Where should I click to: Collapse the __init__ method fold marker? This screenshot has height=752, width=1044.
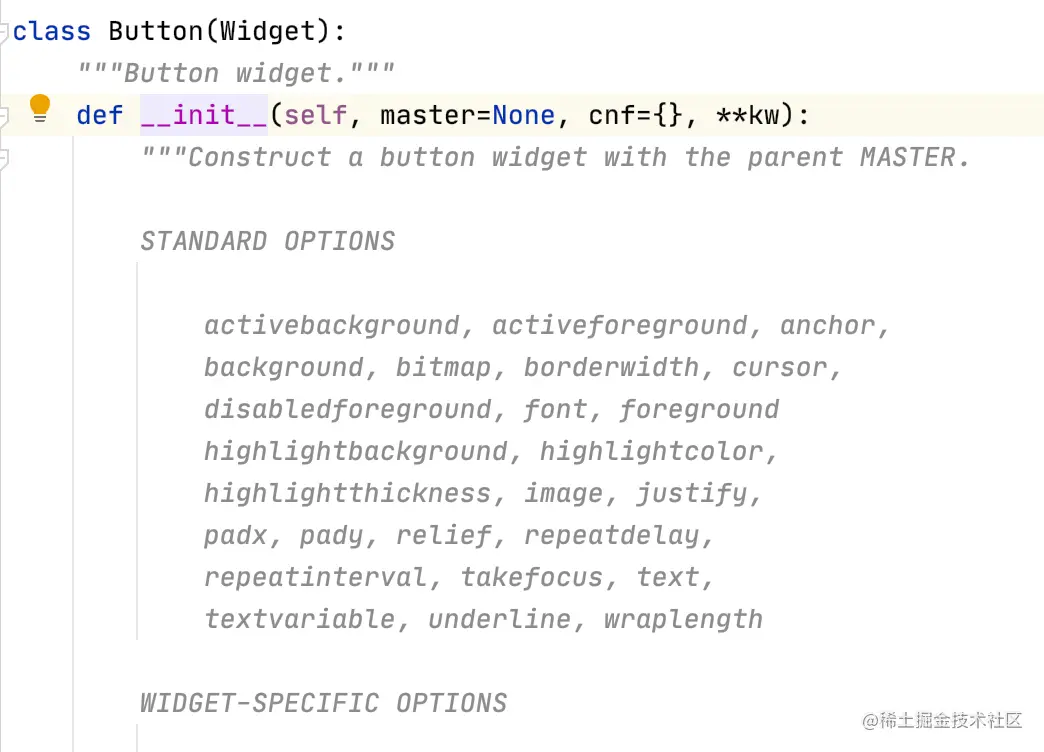tap(3, 115)
